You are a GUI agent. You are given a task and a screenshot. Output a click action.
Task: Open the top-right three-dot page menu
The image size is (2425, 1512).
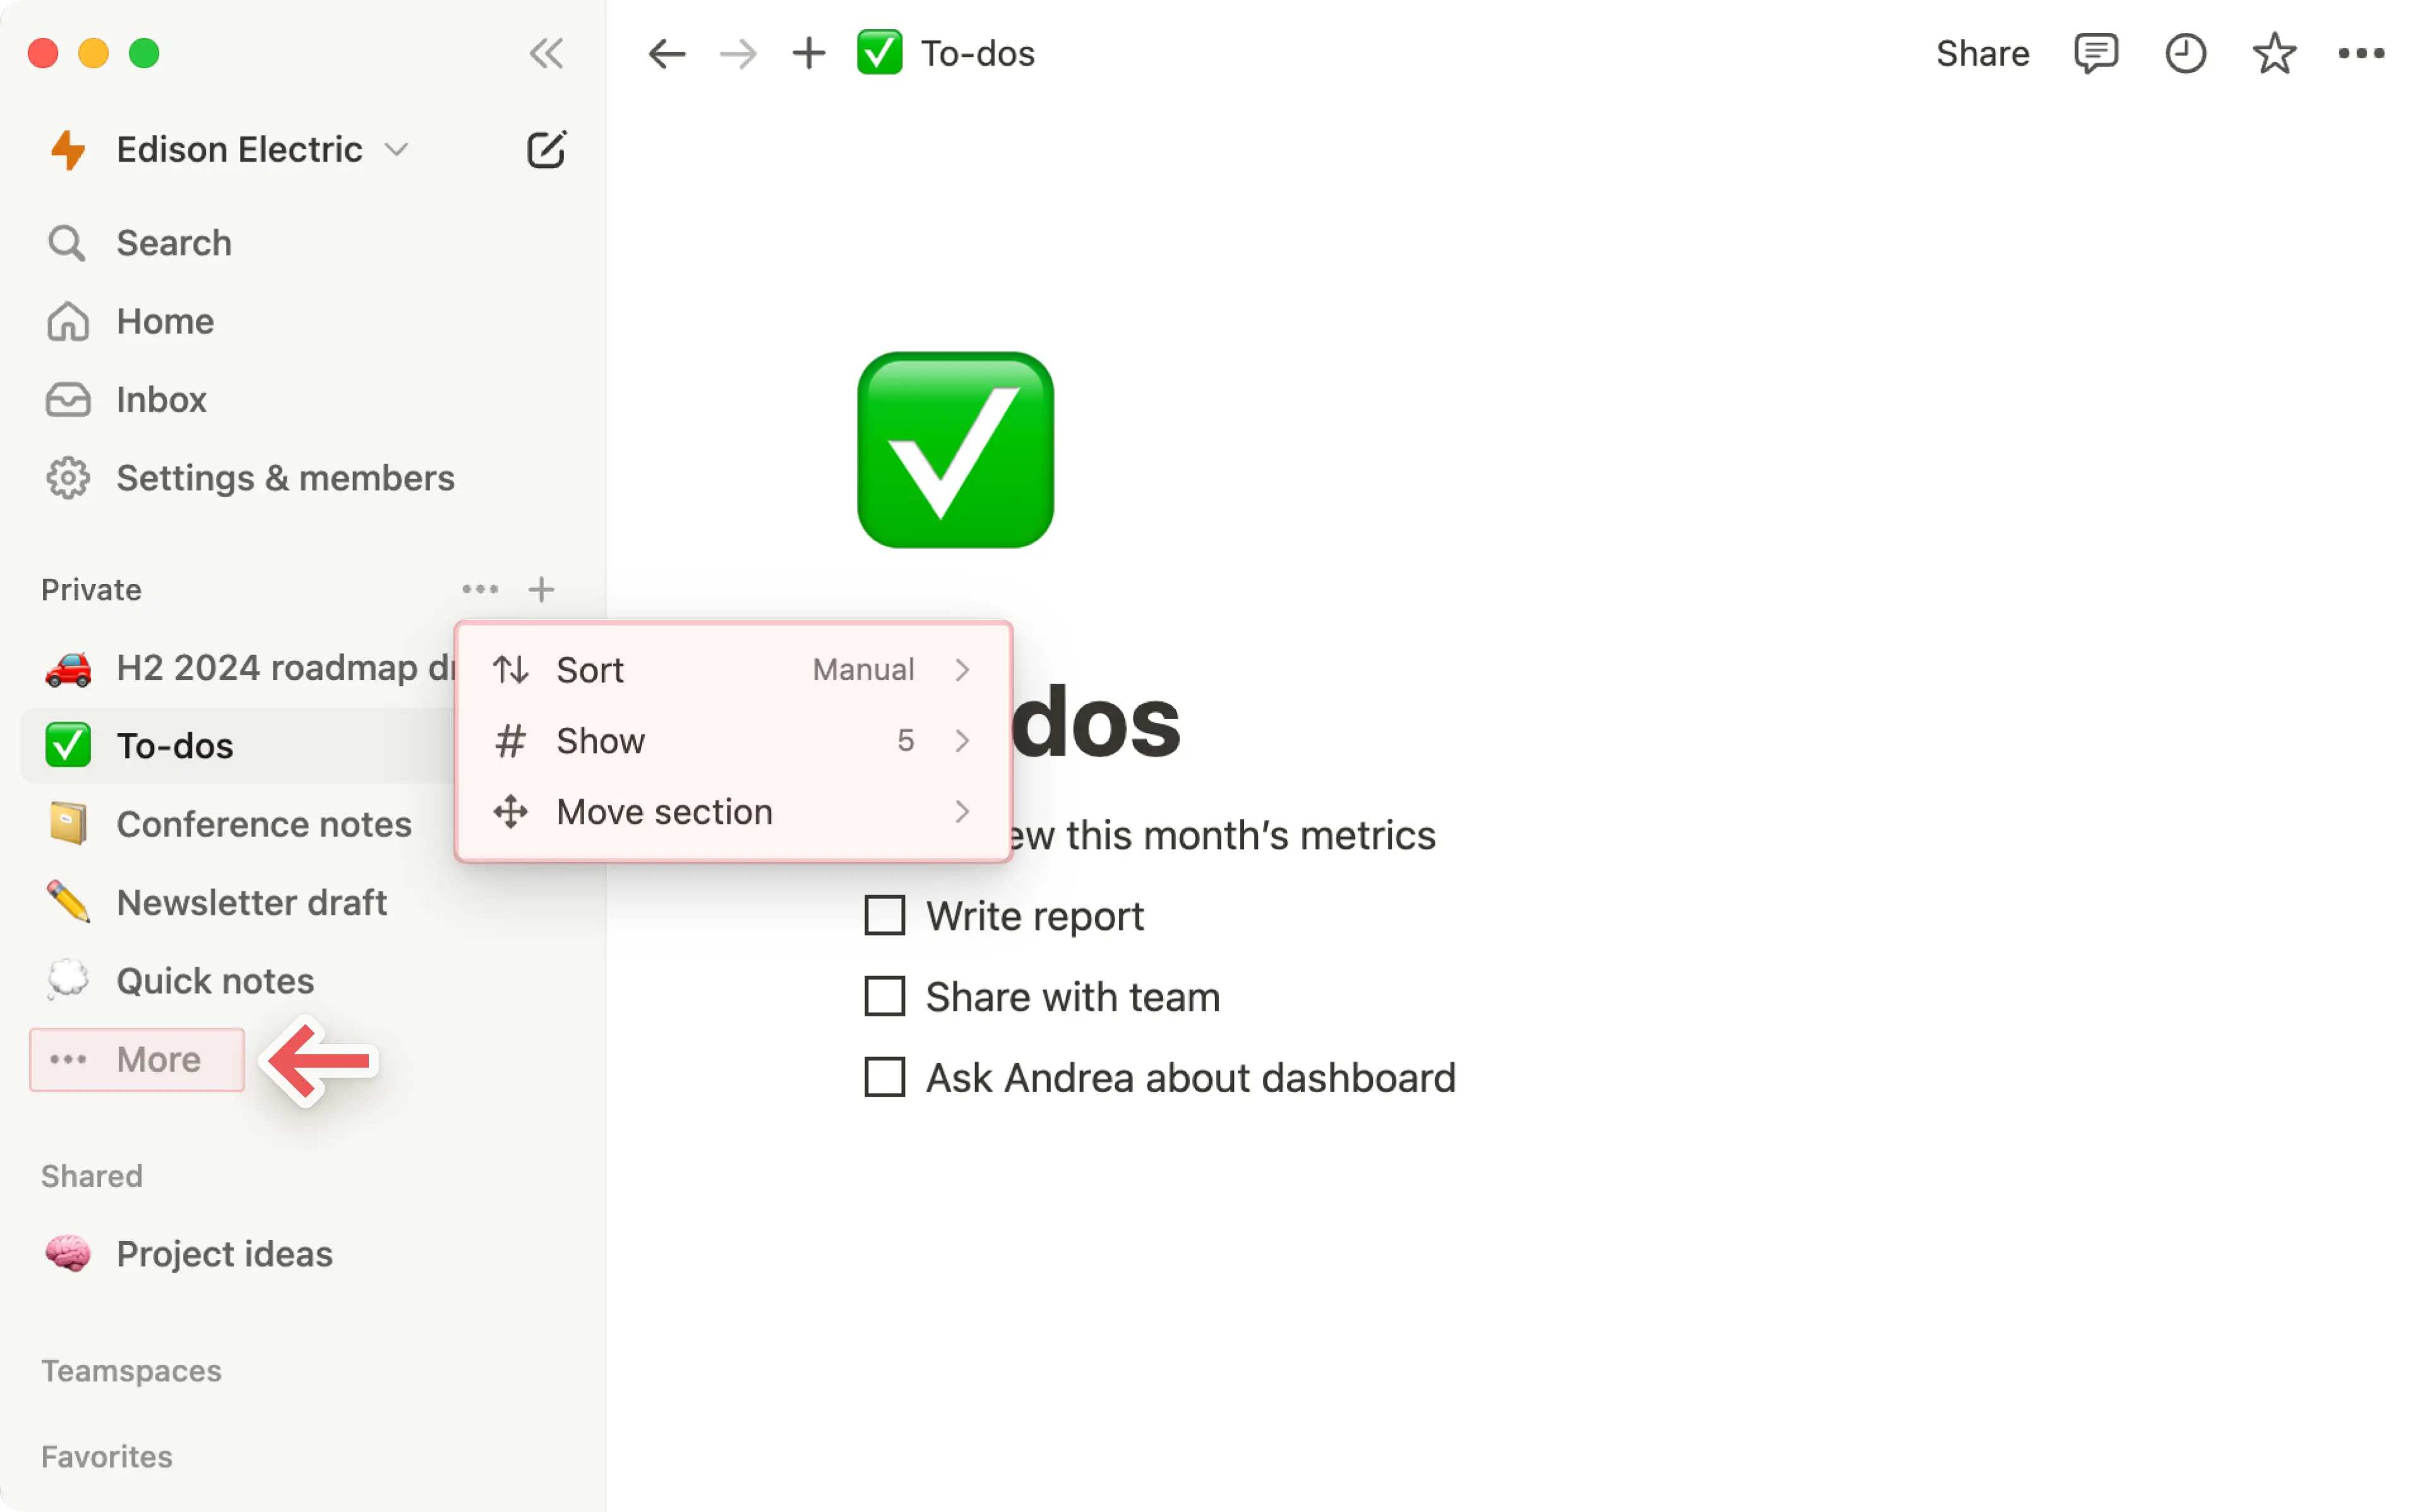pos(2361,53)
